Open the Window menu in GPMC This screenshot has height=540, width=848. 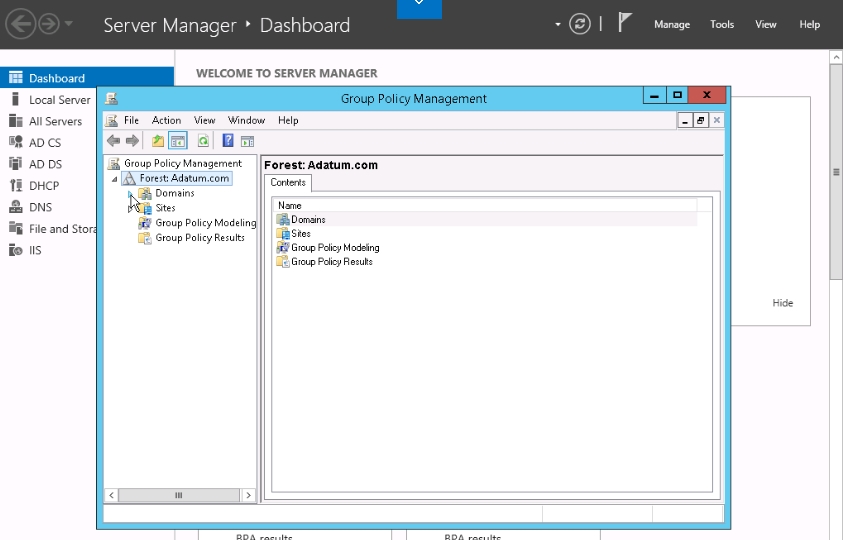click(x=246, y=120)
